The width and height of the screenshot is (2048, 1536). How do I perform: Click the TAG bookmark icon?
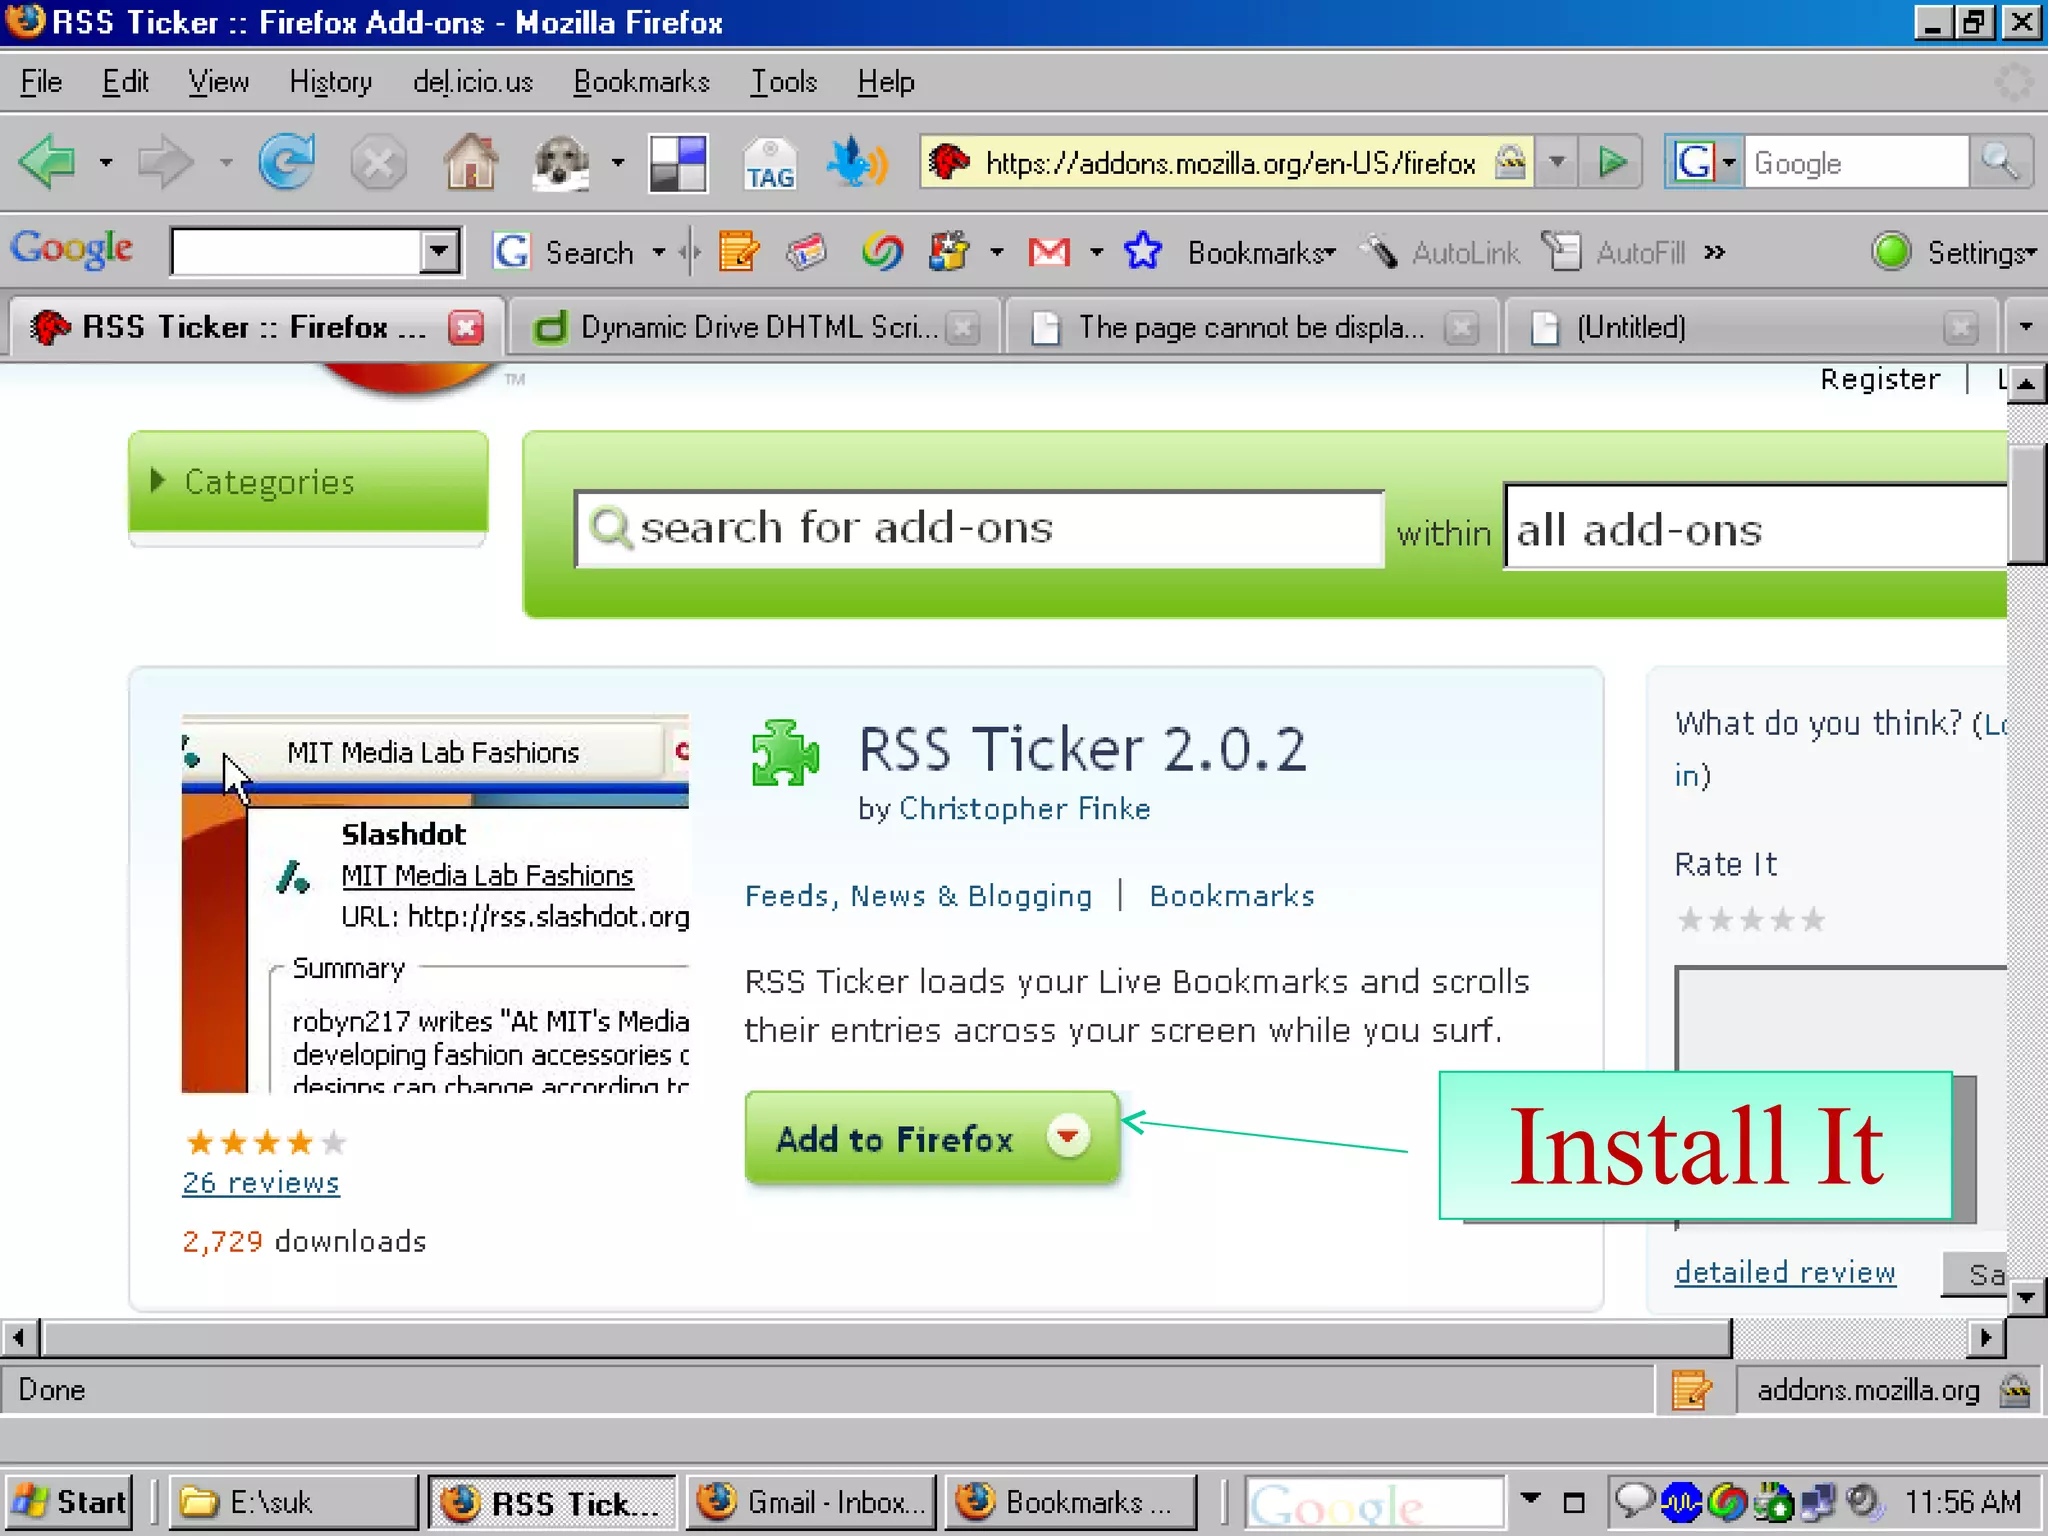click(769, 163)
